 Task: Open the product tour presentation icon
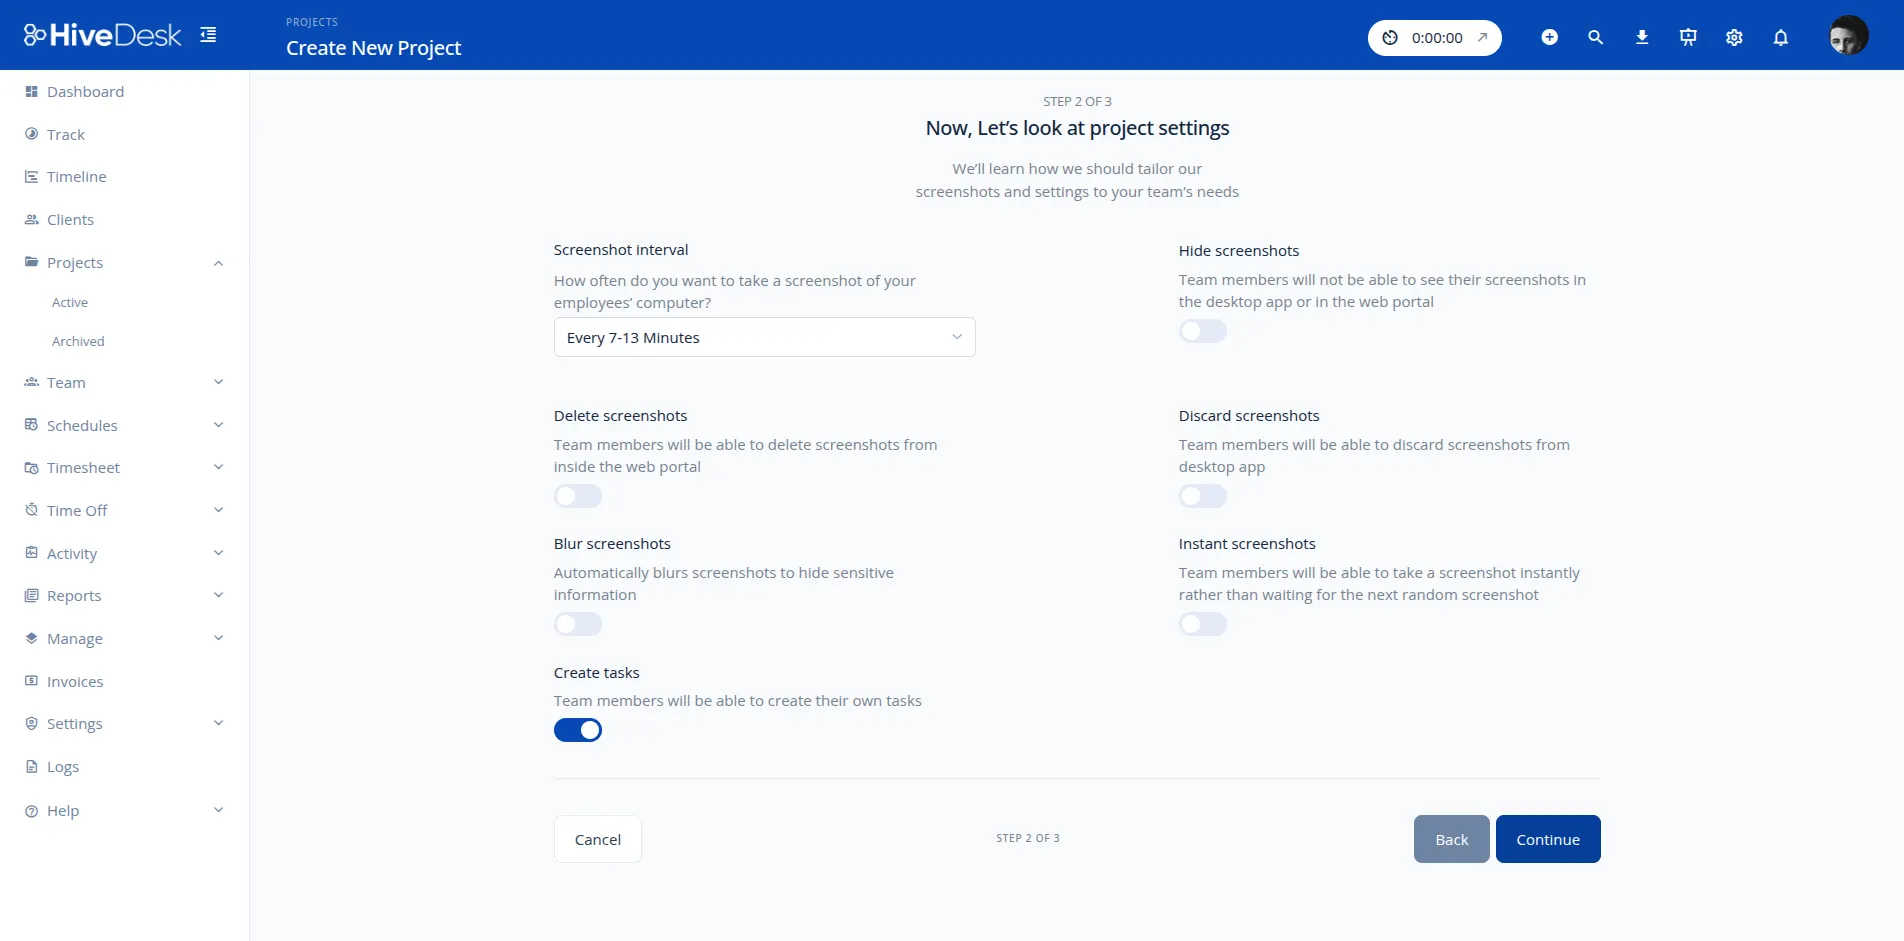point(1687,37)
